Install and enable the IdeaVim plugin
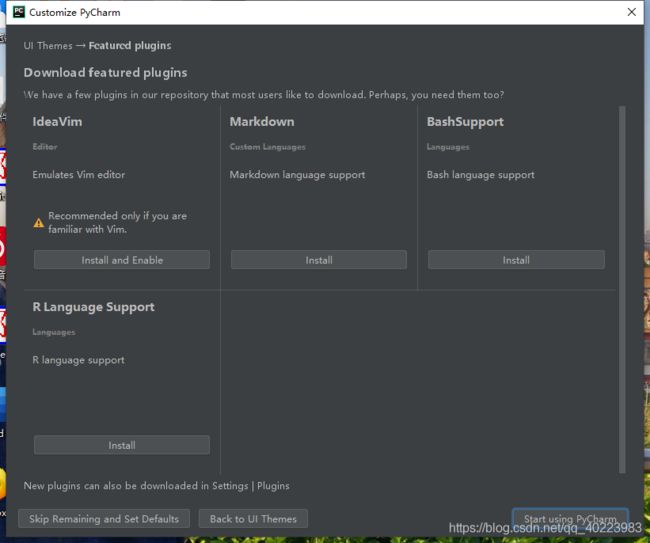The image size is (650, 543). [122, 260]
